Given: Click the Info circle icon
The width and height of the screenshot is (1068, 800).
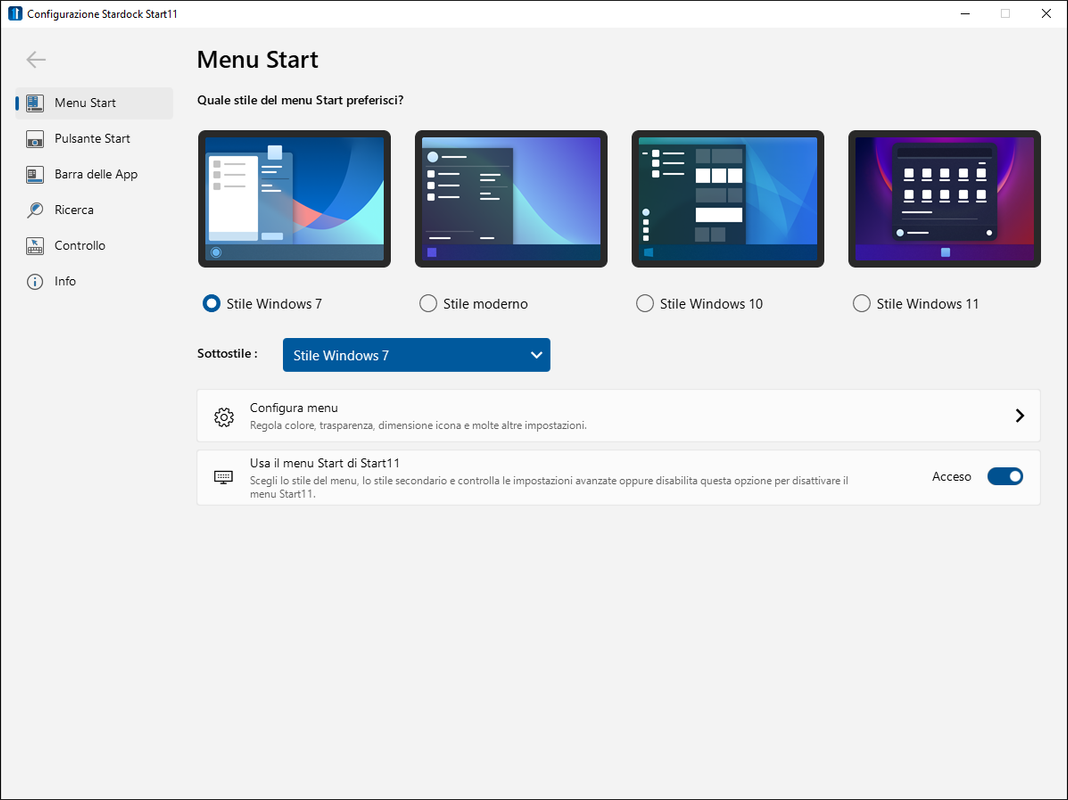Looking at the screenshot, I should pyautogui.click(x=35, y=281).
